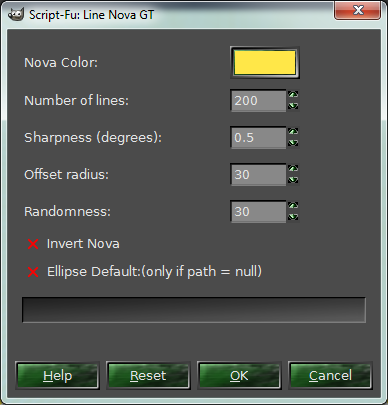Image resolution: width=388 pixels, height=405 pixels.
Task: Click the Number of lines input field
Action: coord(258,100)
